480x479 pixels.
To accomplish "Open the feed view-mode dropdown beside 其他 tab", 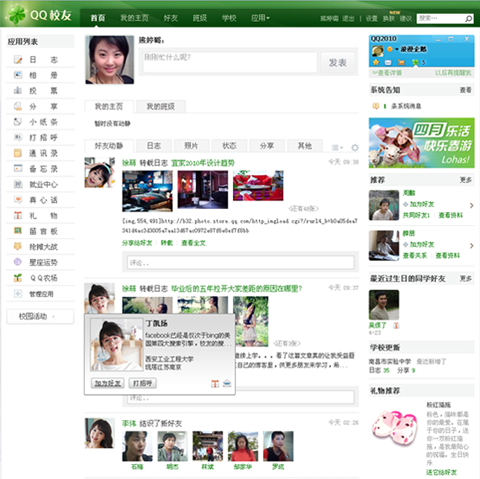I will tap(337, 147).
